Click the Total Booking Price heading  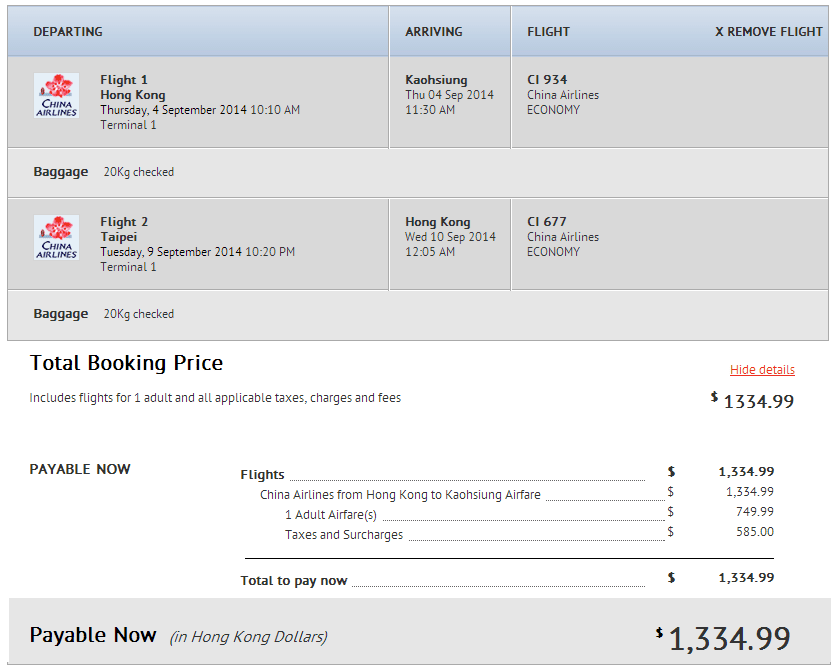[x=126, y=363]
